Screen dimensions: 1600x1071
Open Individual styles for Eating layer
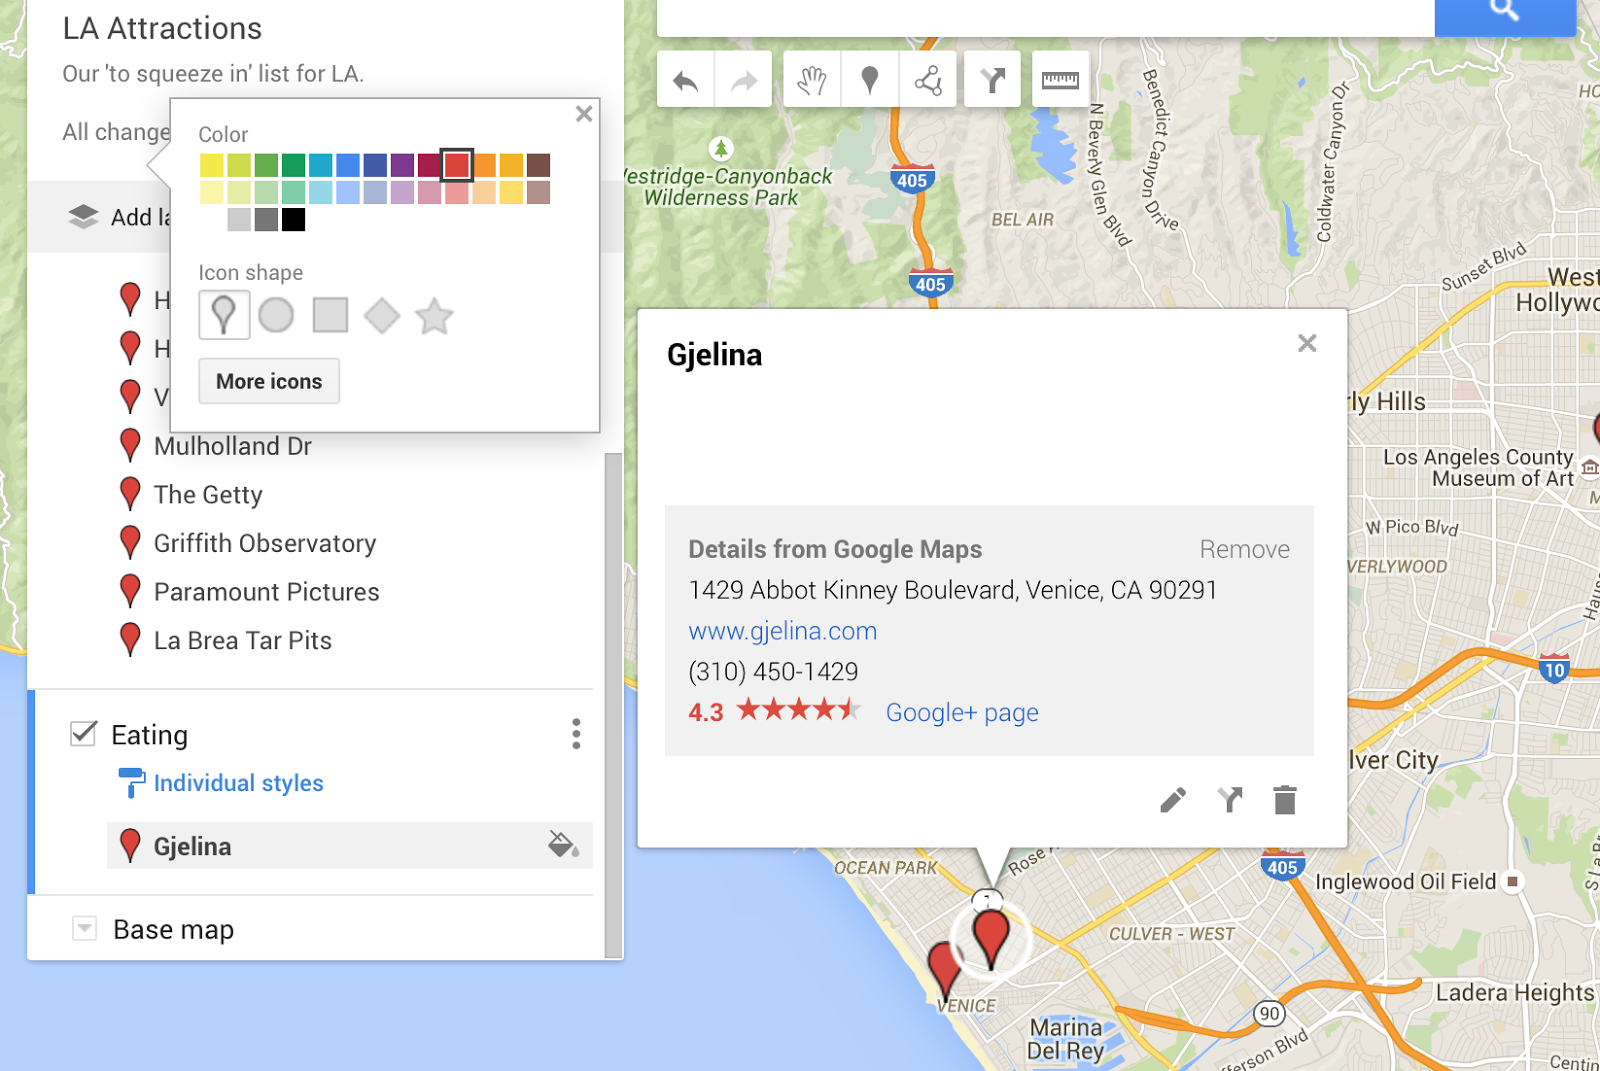tap(238, 783)
